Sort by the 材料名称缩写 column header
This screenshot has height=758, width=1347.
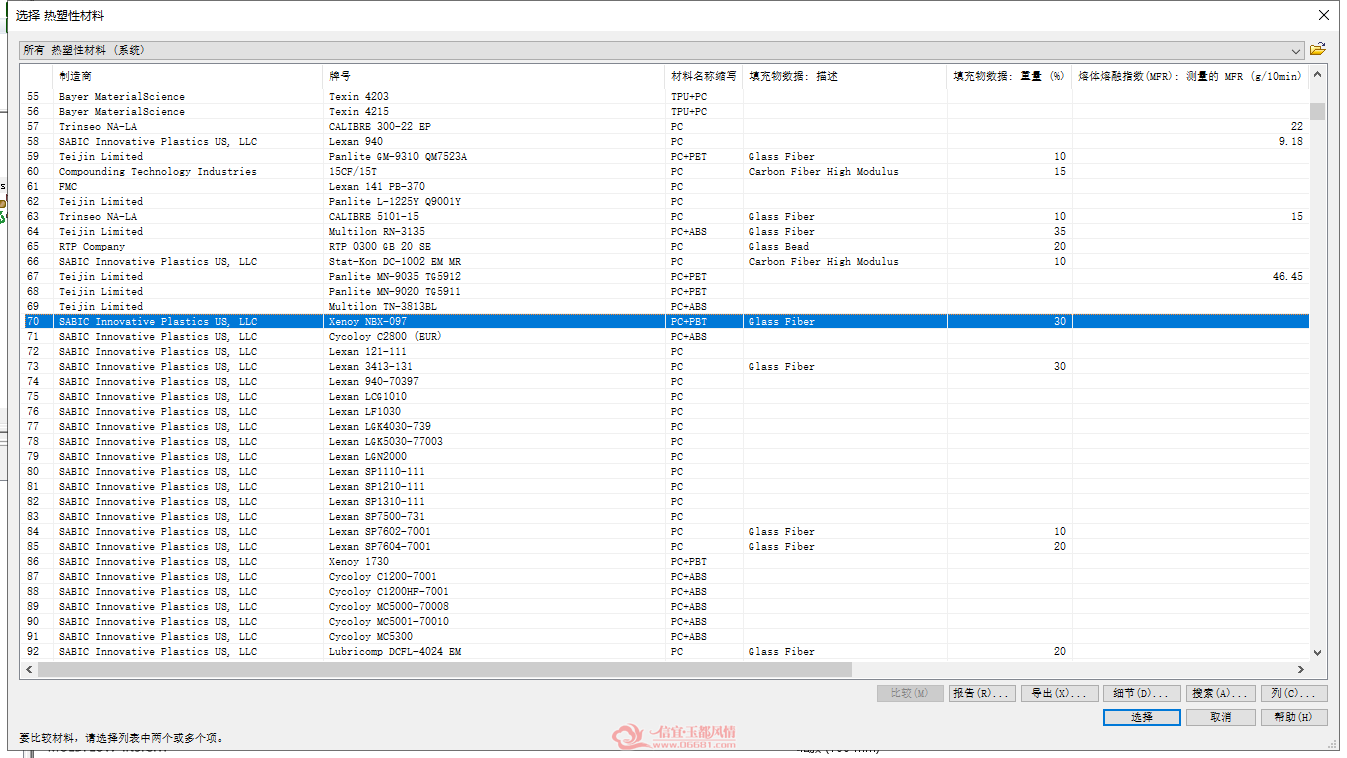[x=704, y=76]
